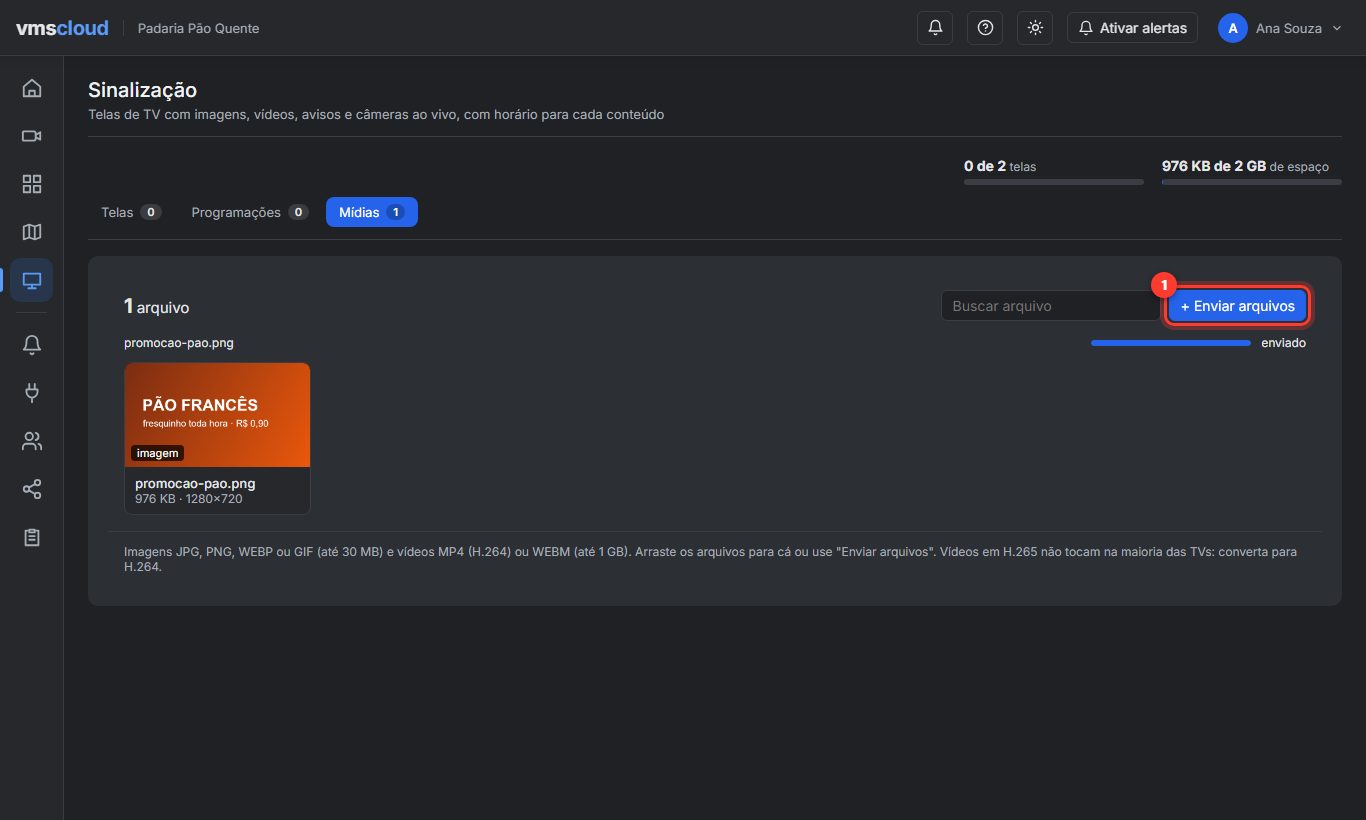
Task: Open the Home icon in sidebar
Action: [32, 88]
